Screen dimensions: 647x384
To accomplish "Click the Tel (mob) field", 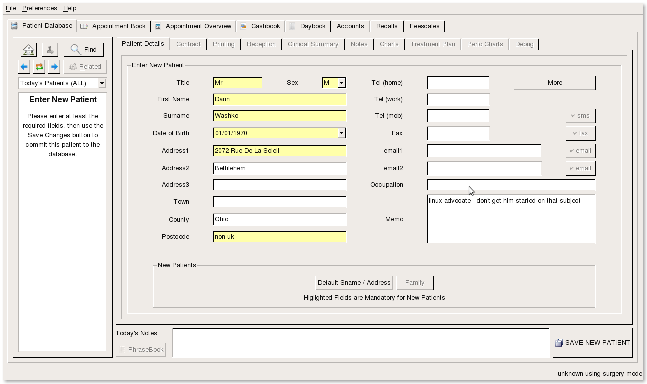I will (x=458, y=116).
